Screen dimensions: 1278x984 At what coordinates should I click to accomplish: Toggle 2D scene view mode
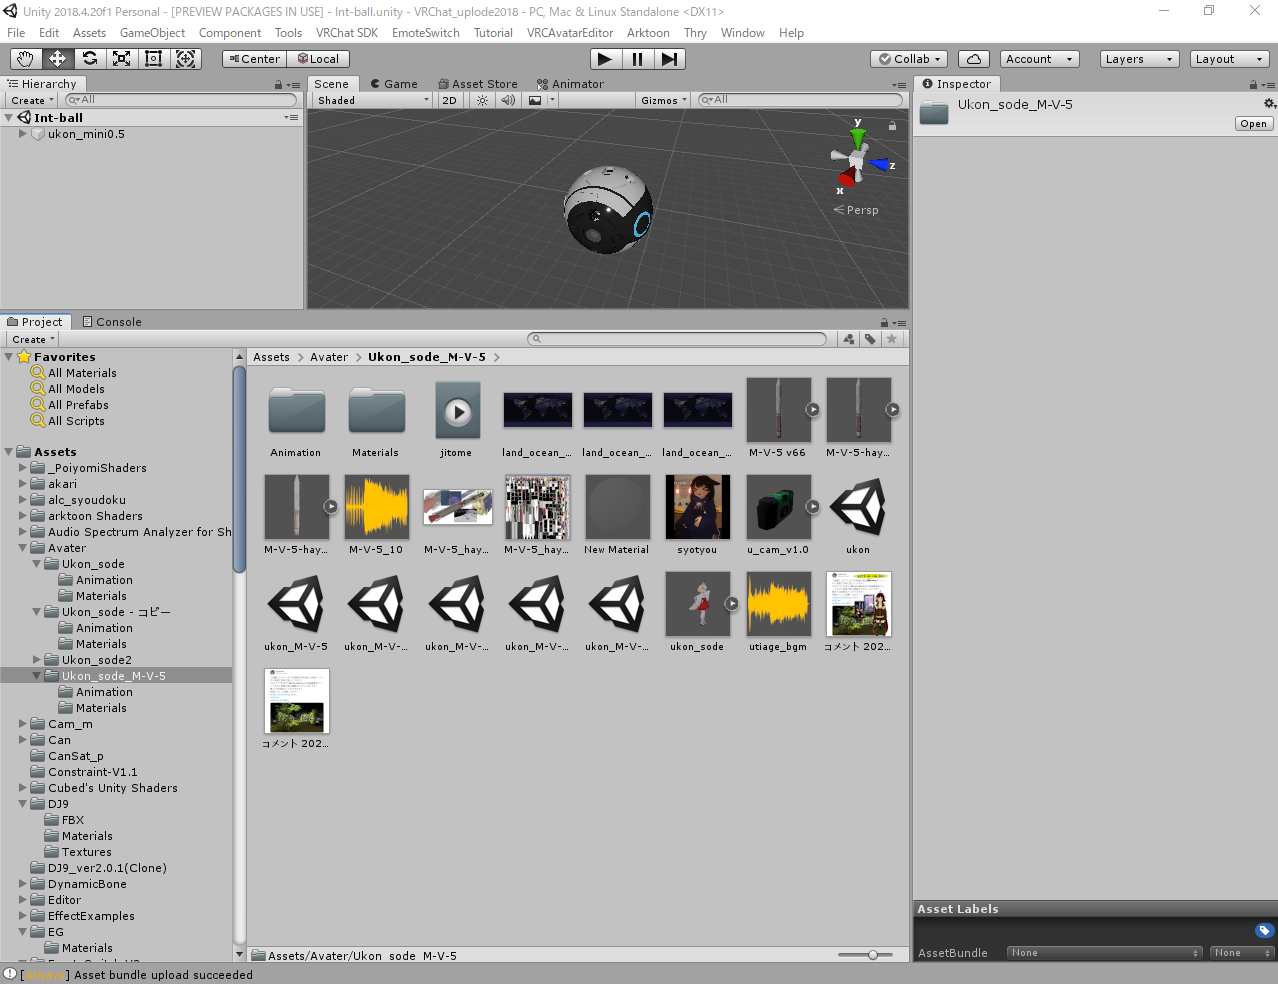click(x=449, y=100)
